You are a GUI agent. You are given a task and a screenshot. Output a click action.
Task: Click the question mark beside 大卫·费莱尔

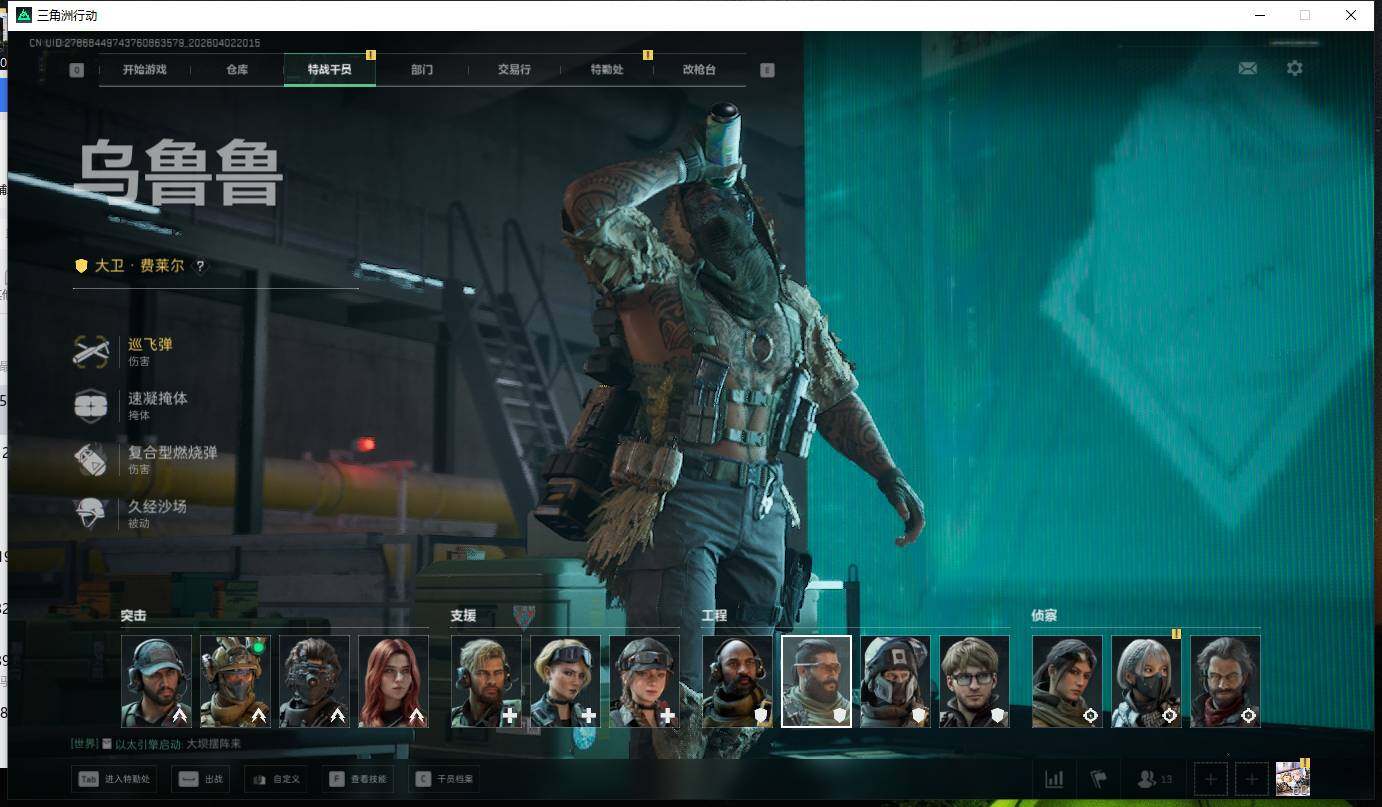click(200, 266)
